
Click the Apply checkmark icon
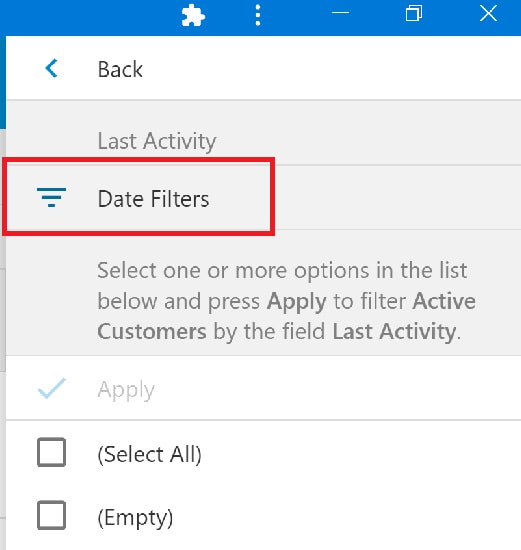click(52, 388)
